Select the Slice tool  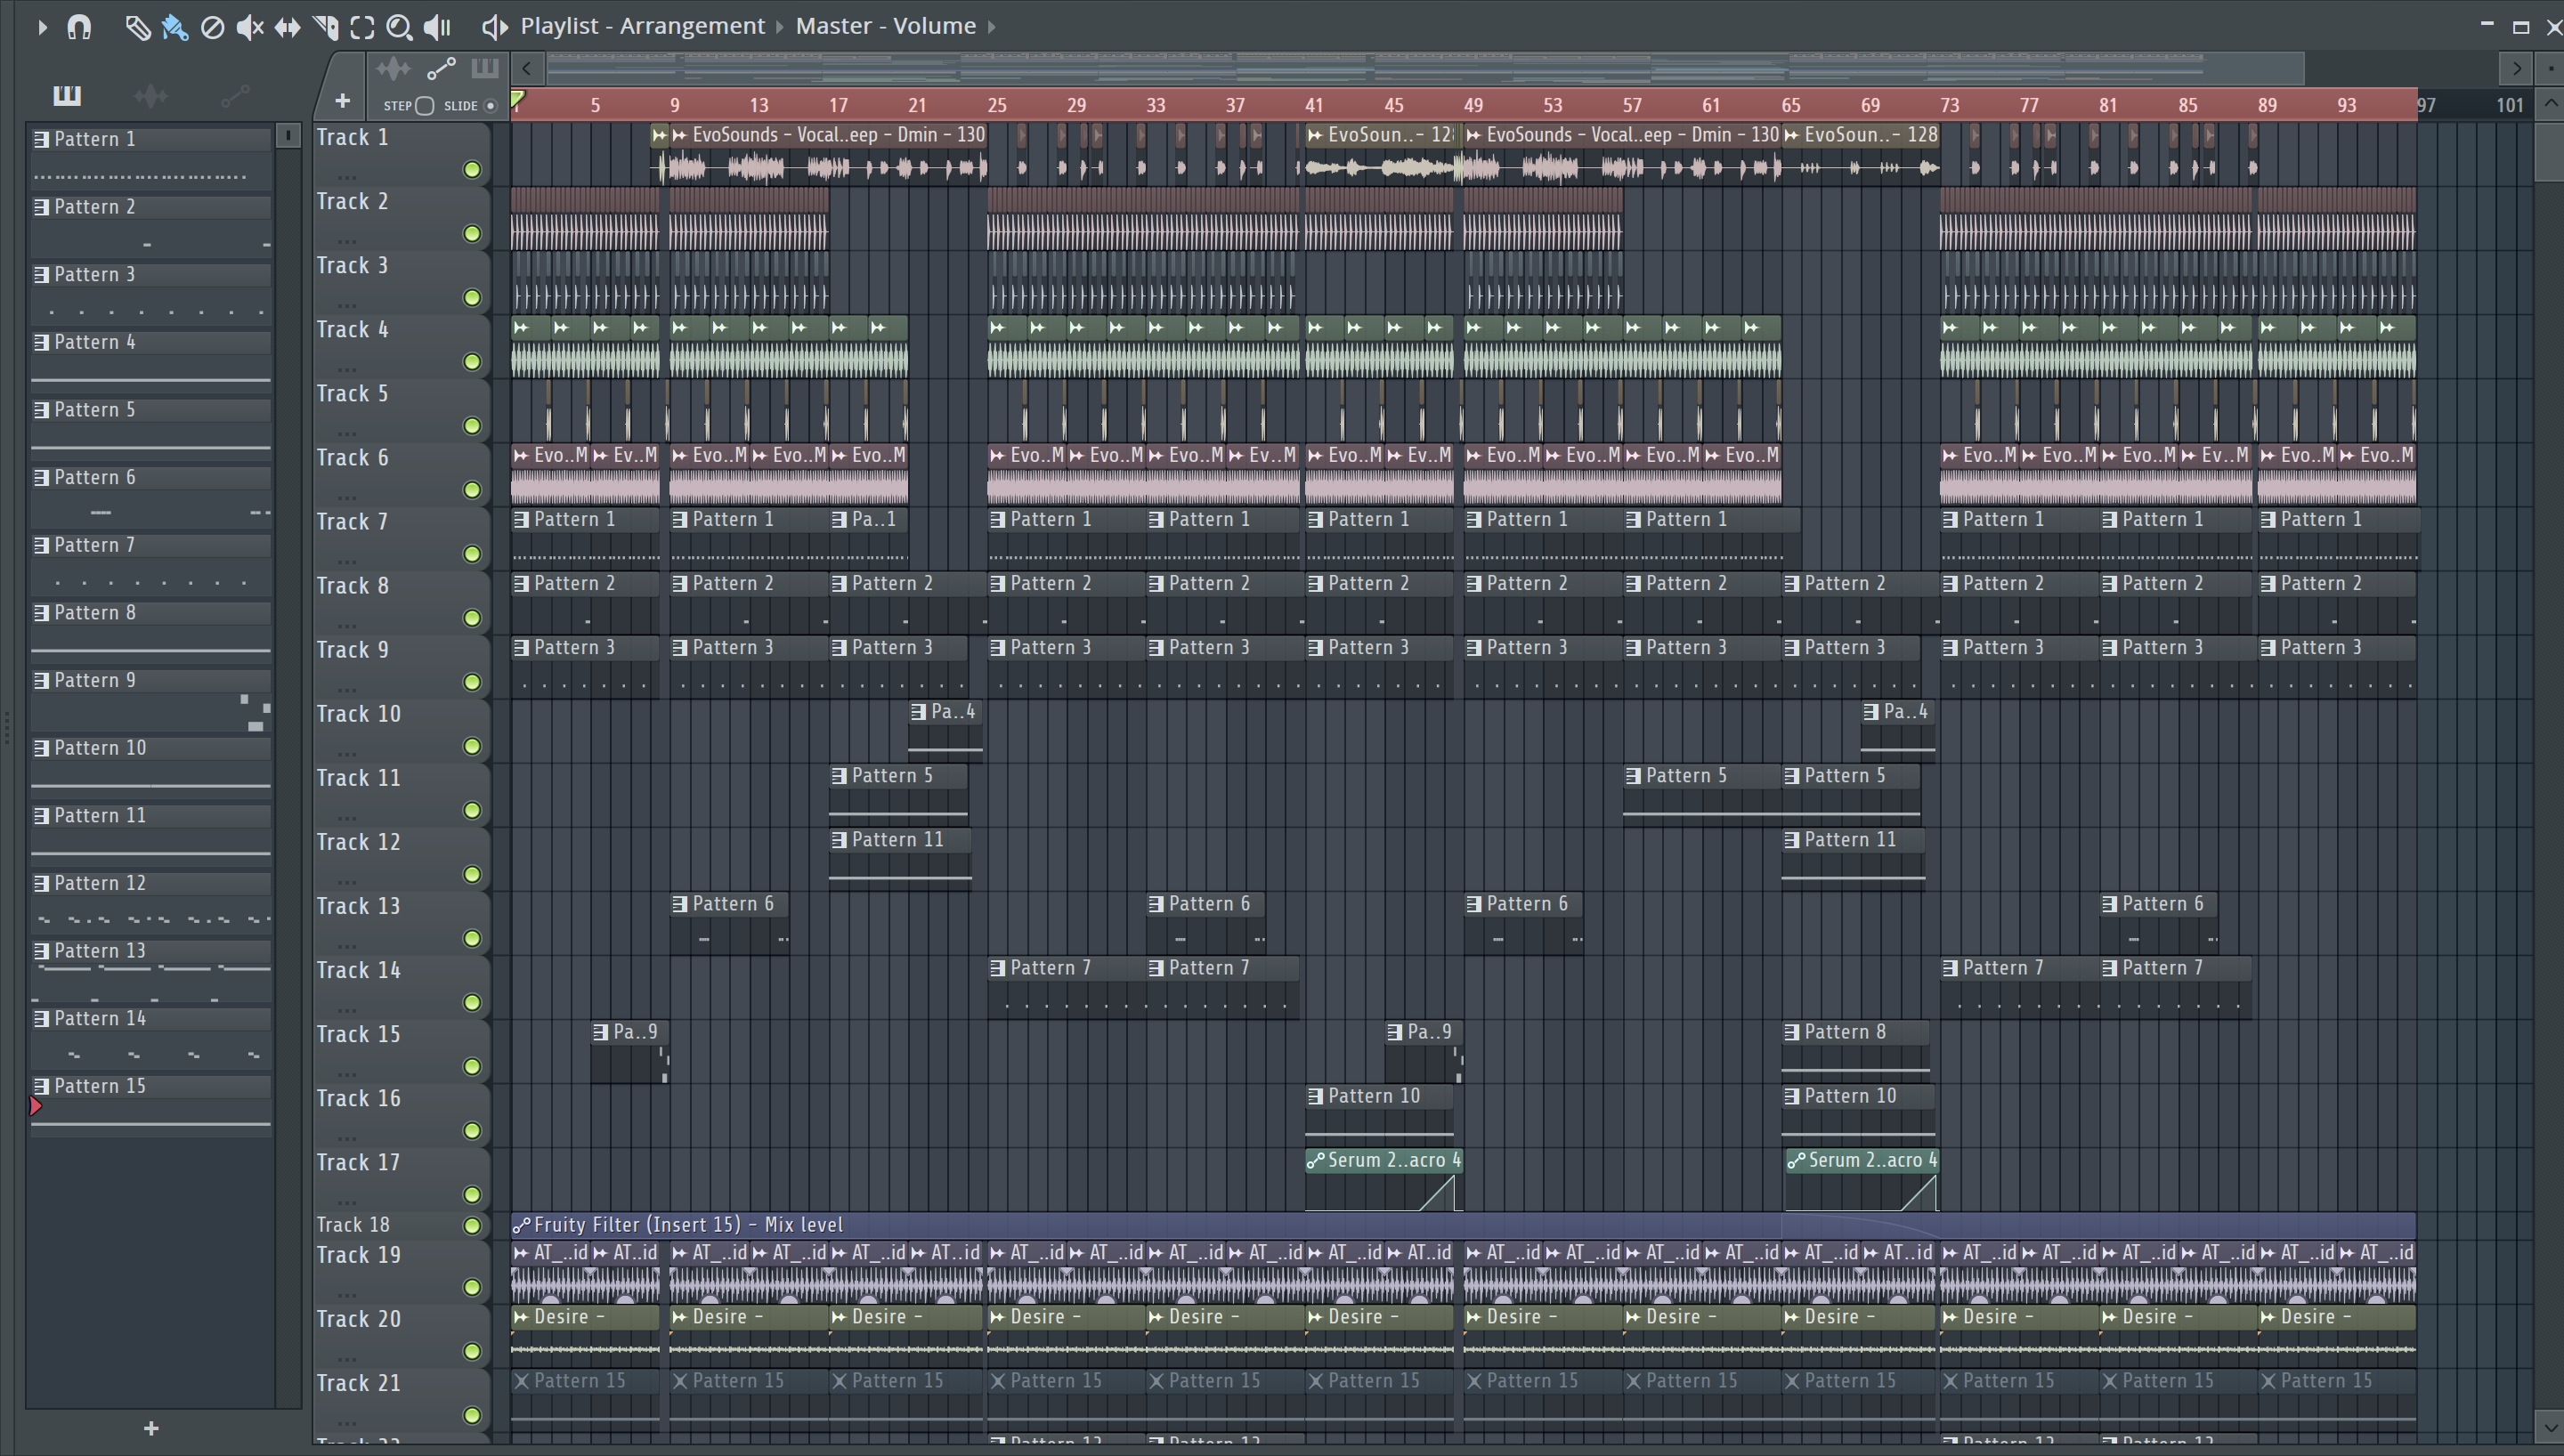pos(326,27)
